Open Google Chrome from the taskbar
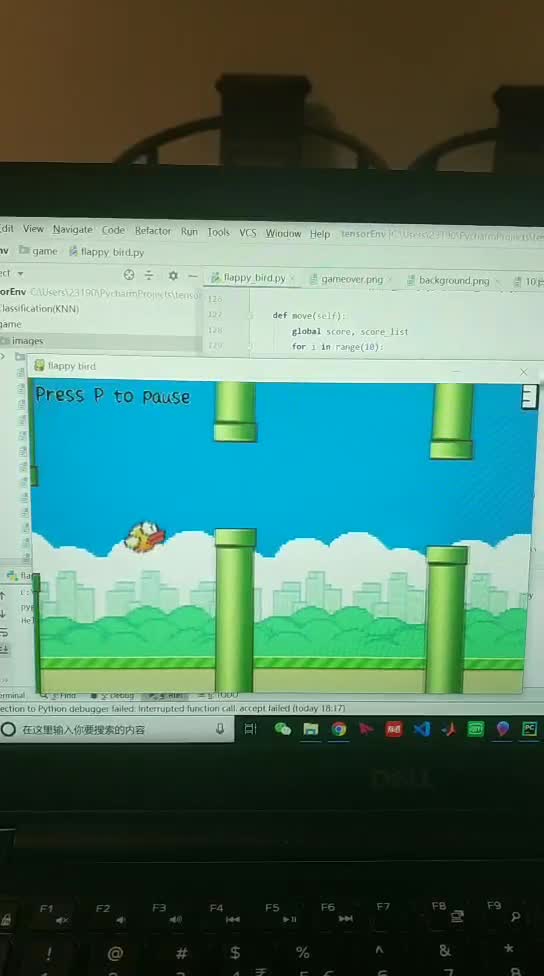Image resolution: width=544 pixels, height=976 pixels. click(339, 729)
